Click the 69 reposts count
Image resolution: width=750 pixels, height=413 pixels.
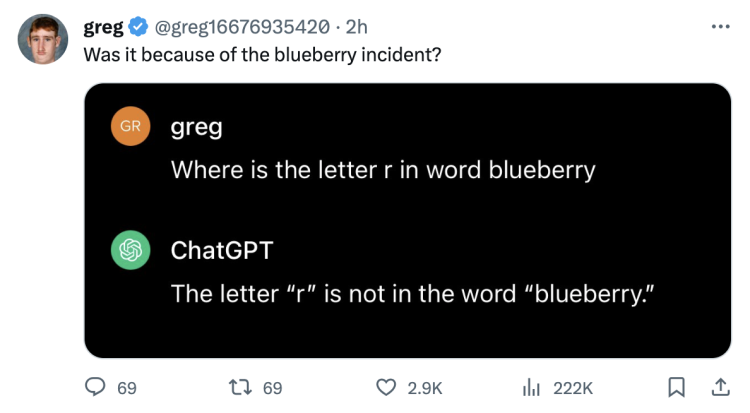click(x=273, y=388)
